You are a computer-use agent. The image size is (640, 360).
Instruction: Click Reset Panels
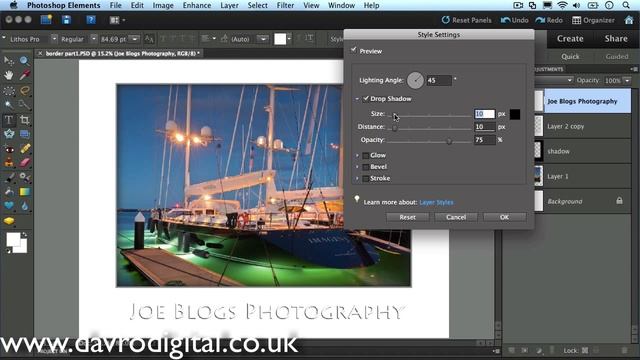(467, 20)
